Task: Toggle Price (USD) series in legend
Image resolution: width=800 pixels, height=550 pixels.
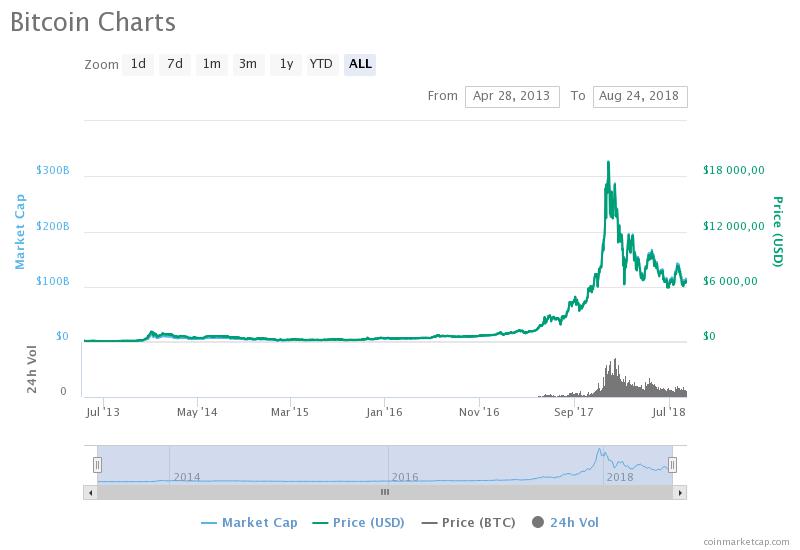Action: coord(359,522)
